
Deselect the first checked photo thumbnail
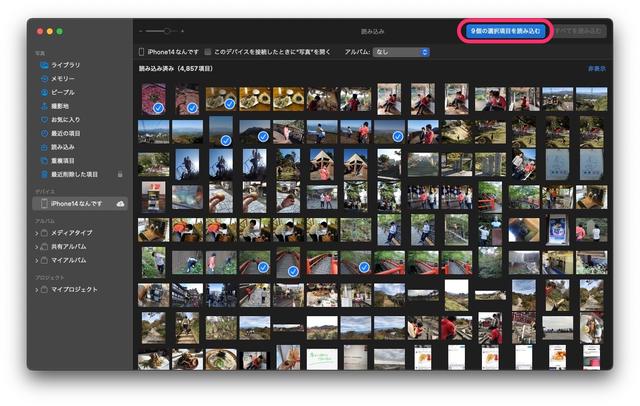(x=153, y=99)
